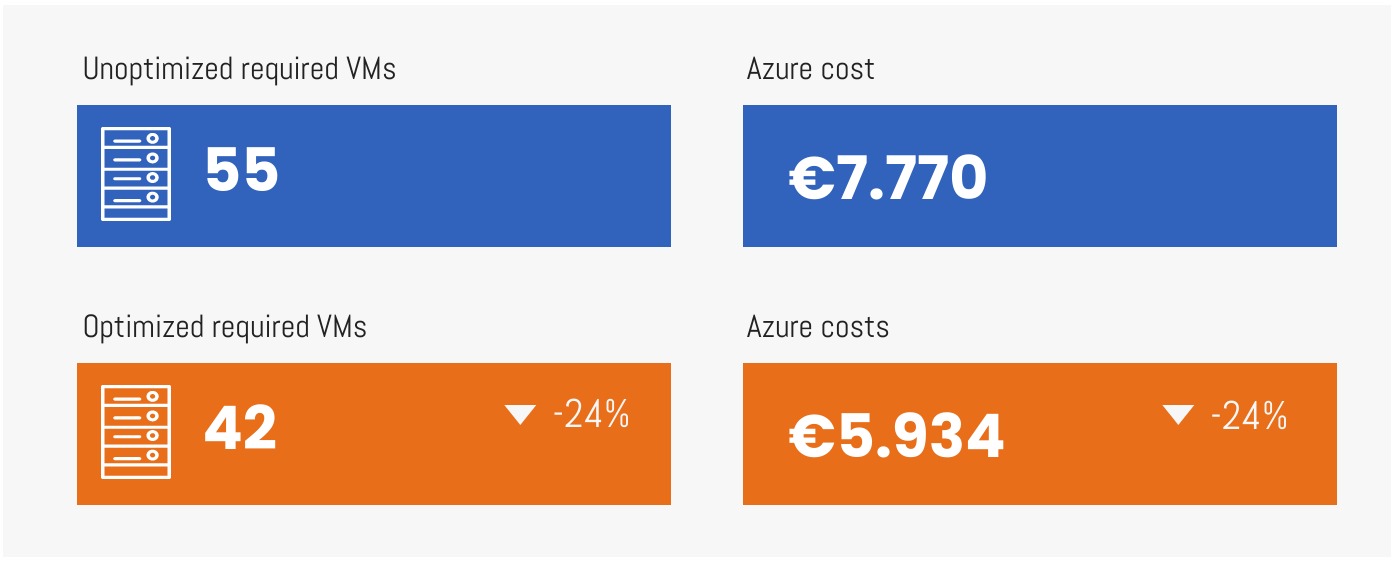This screenshot has width=1397, height=561.
Task: Click the -24% label in the optimized VMs card
Action: (591, 414)
